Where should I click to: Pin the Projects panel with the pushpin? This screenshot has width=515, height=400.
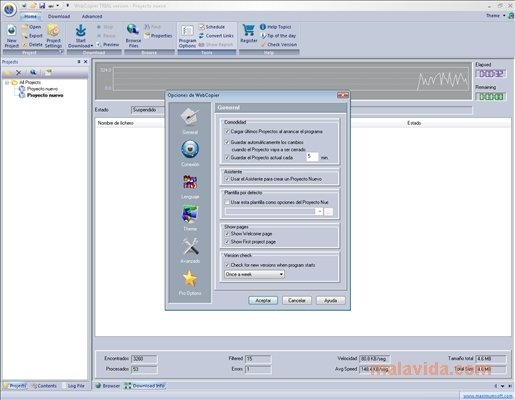point(79,62)
